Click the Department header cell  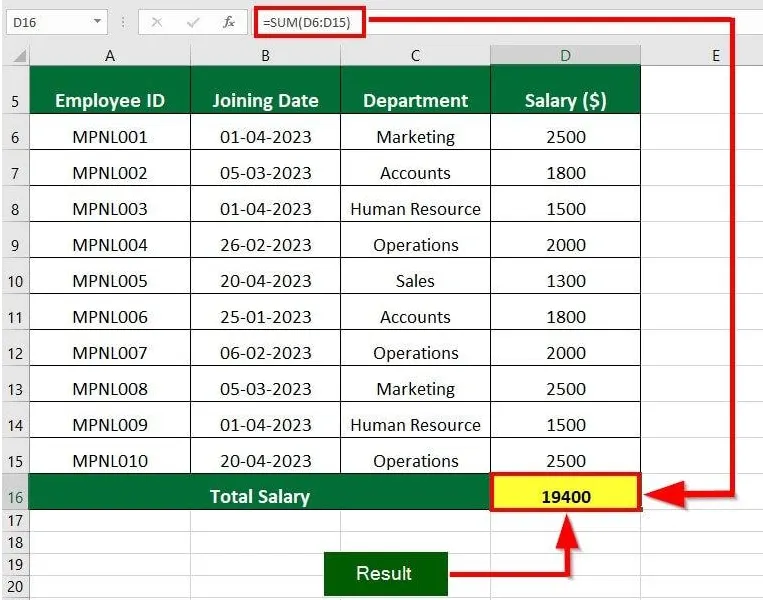(415, 90)
